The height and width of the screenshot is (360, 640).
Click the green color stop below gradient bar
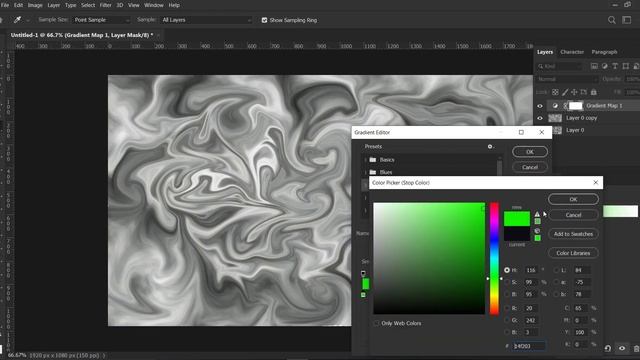(363, 295)
